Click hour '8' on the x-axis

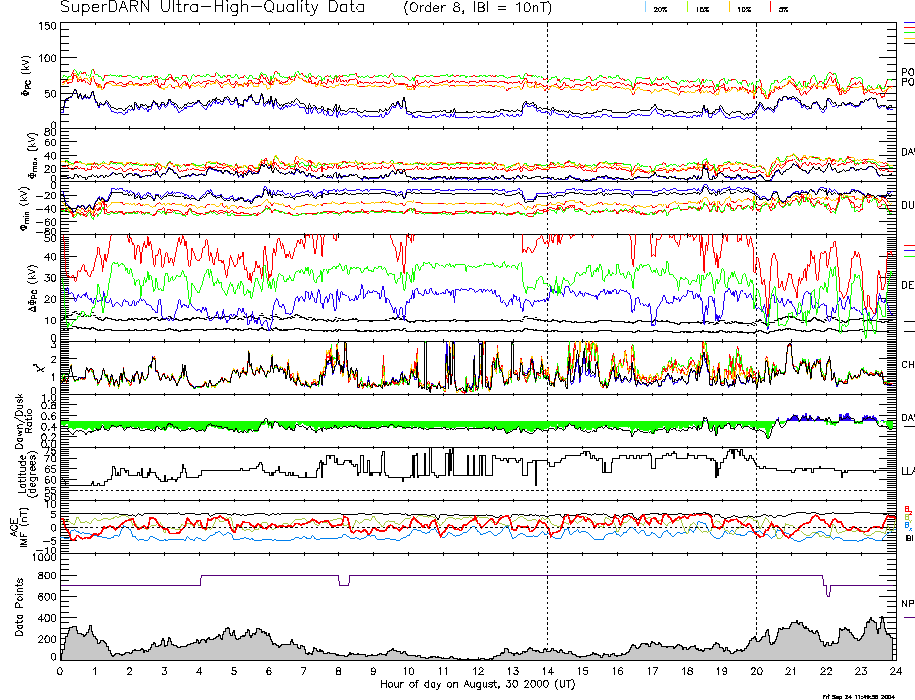point(338,671)
